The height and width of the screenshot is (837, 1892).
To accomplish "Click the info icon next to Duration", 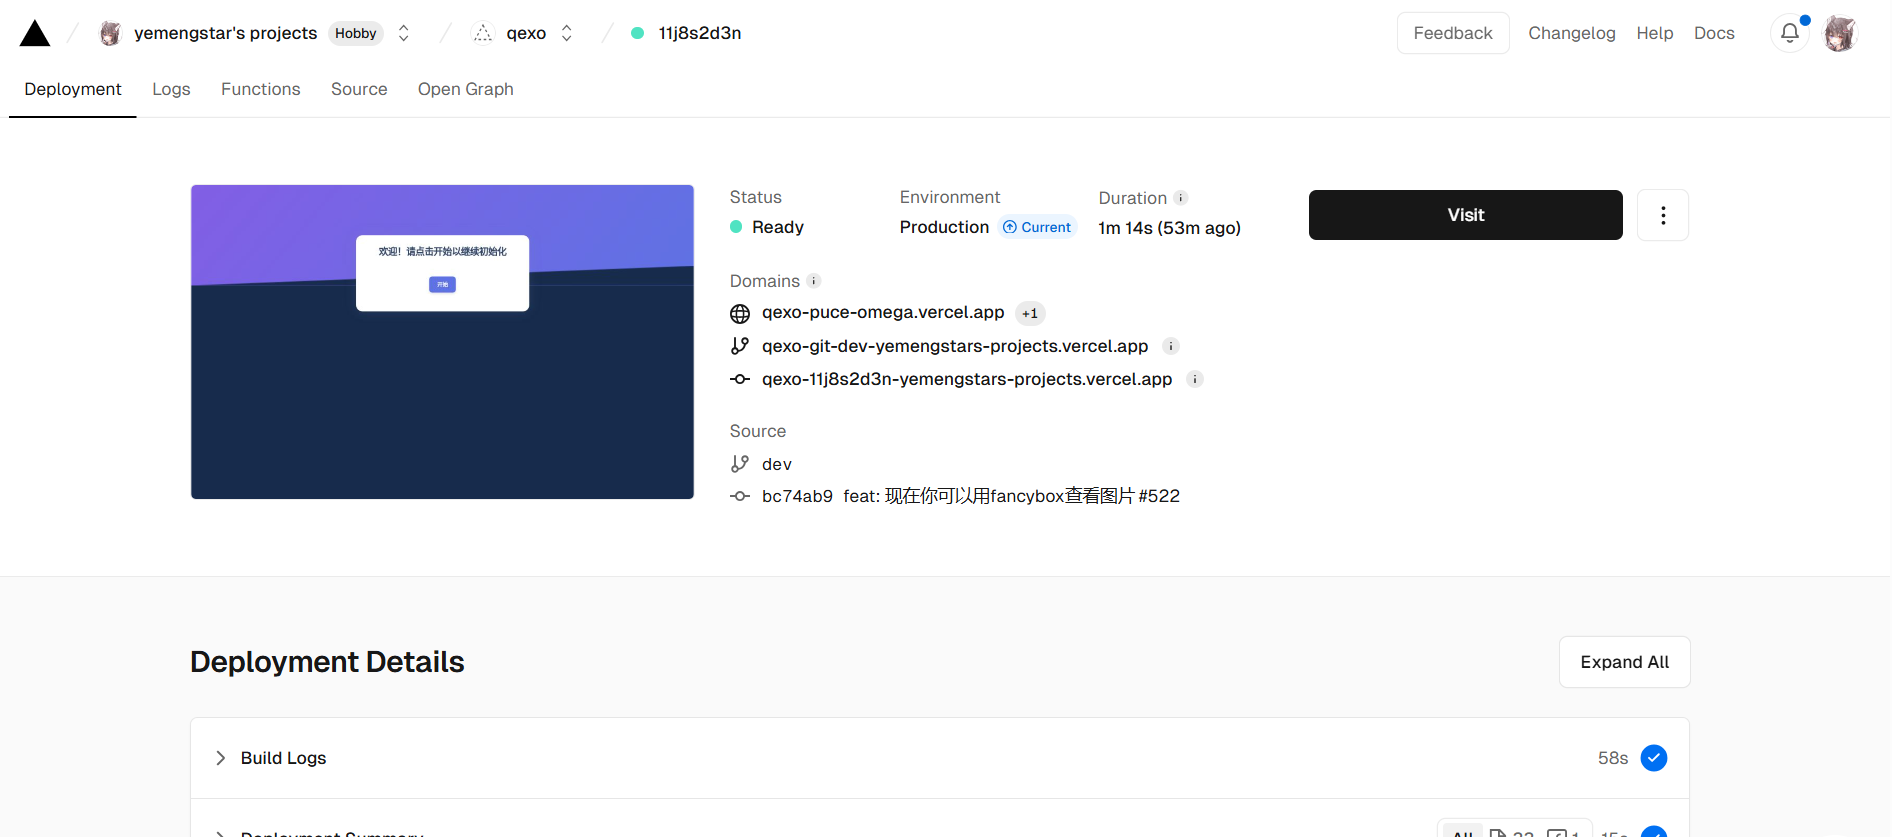I will tap(1180, 198).
